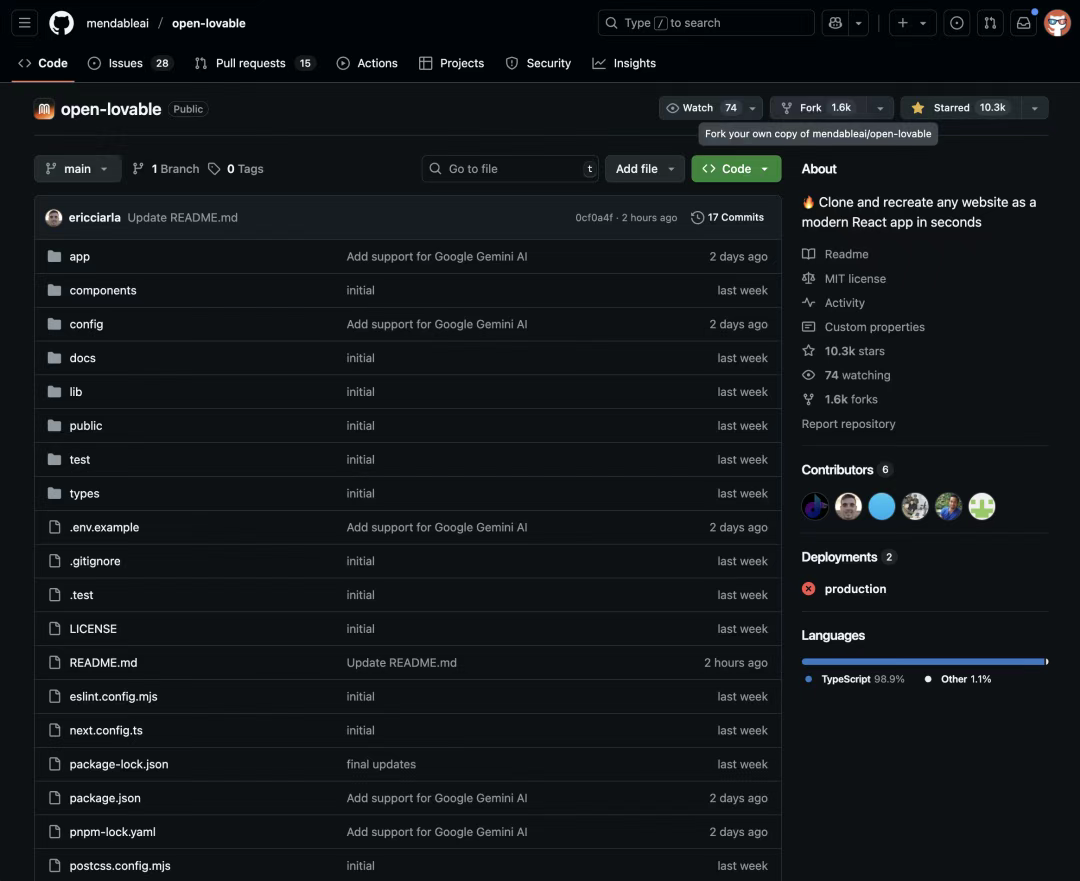The height and width of the screenshot is (881, 1080).
Task: Open the mendableai owner link
Action: [117, 23]
